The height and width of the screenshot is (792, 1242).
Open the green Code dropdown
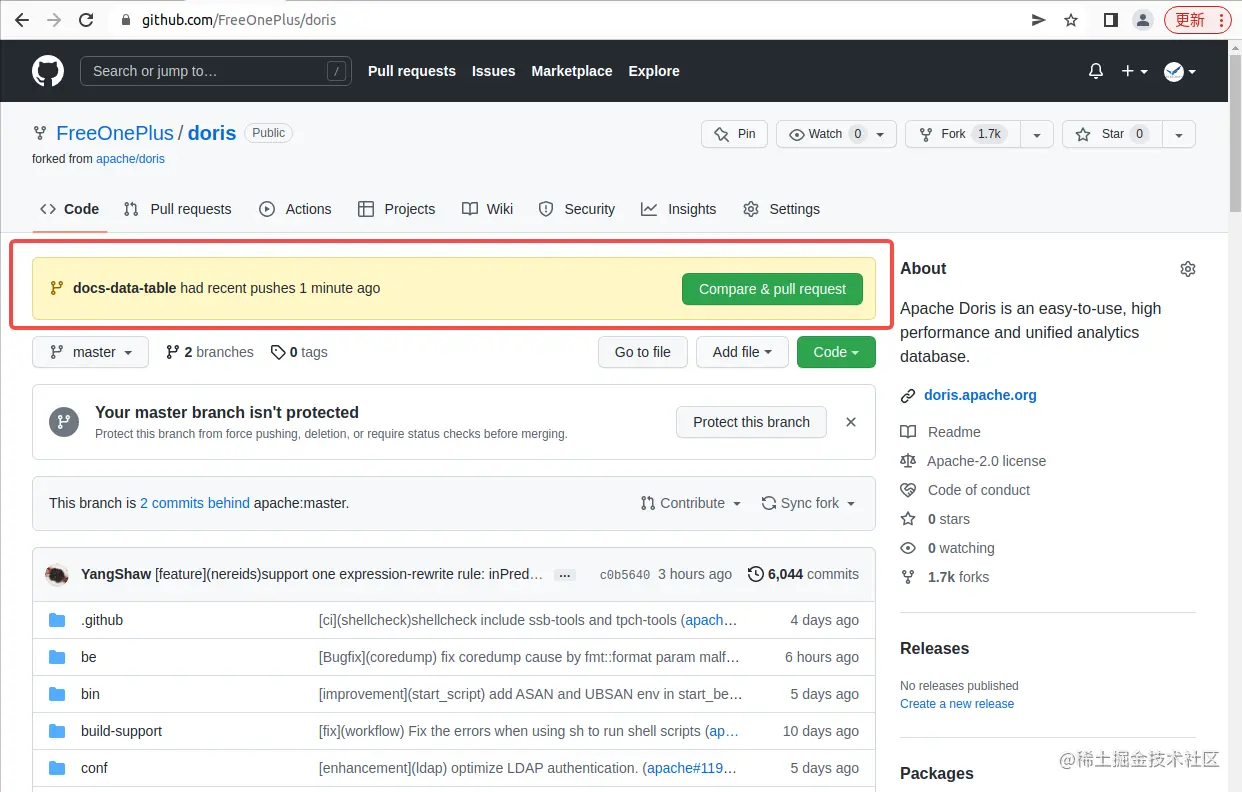coord(836,352)
